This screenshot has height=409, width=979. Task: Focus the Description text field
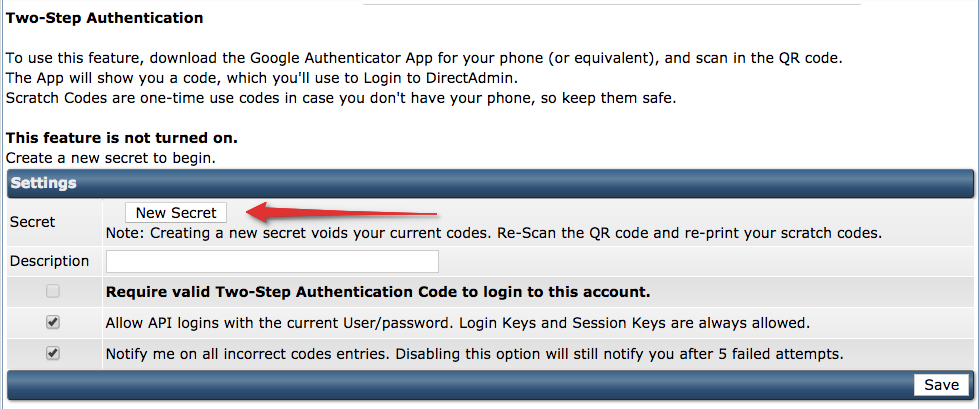coord(272,261)
